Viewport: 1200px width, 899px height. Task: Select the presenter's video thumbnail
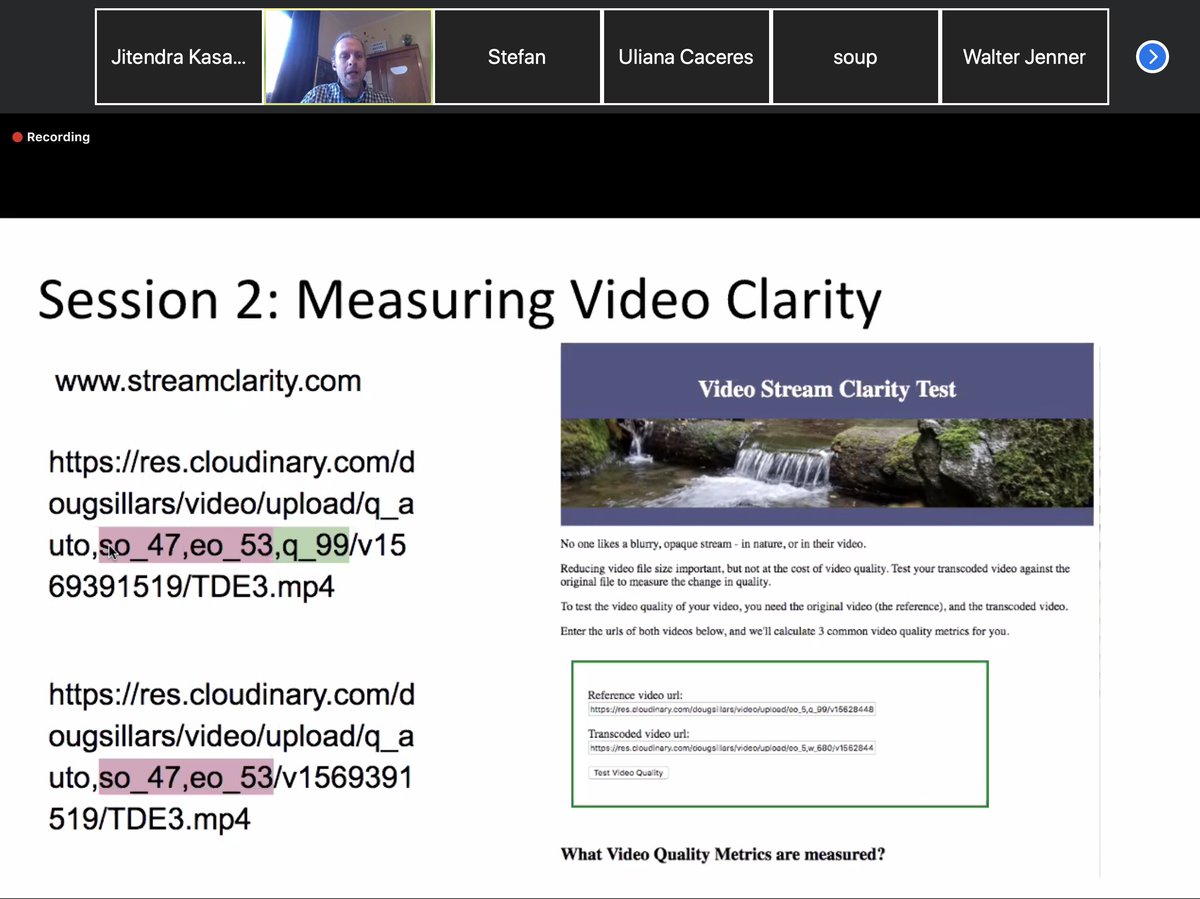[348, 57]
